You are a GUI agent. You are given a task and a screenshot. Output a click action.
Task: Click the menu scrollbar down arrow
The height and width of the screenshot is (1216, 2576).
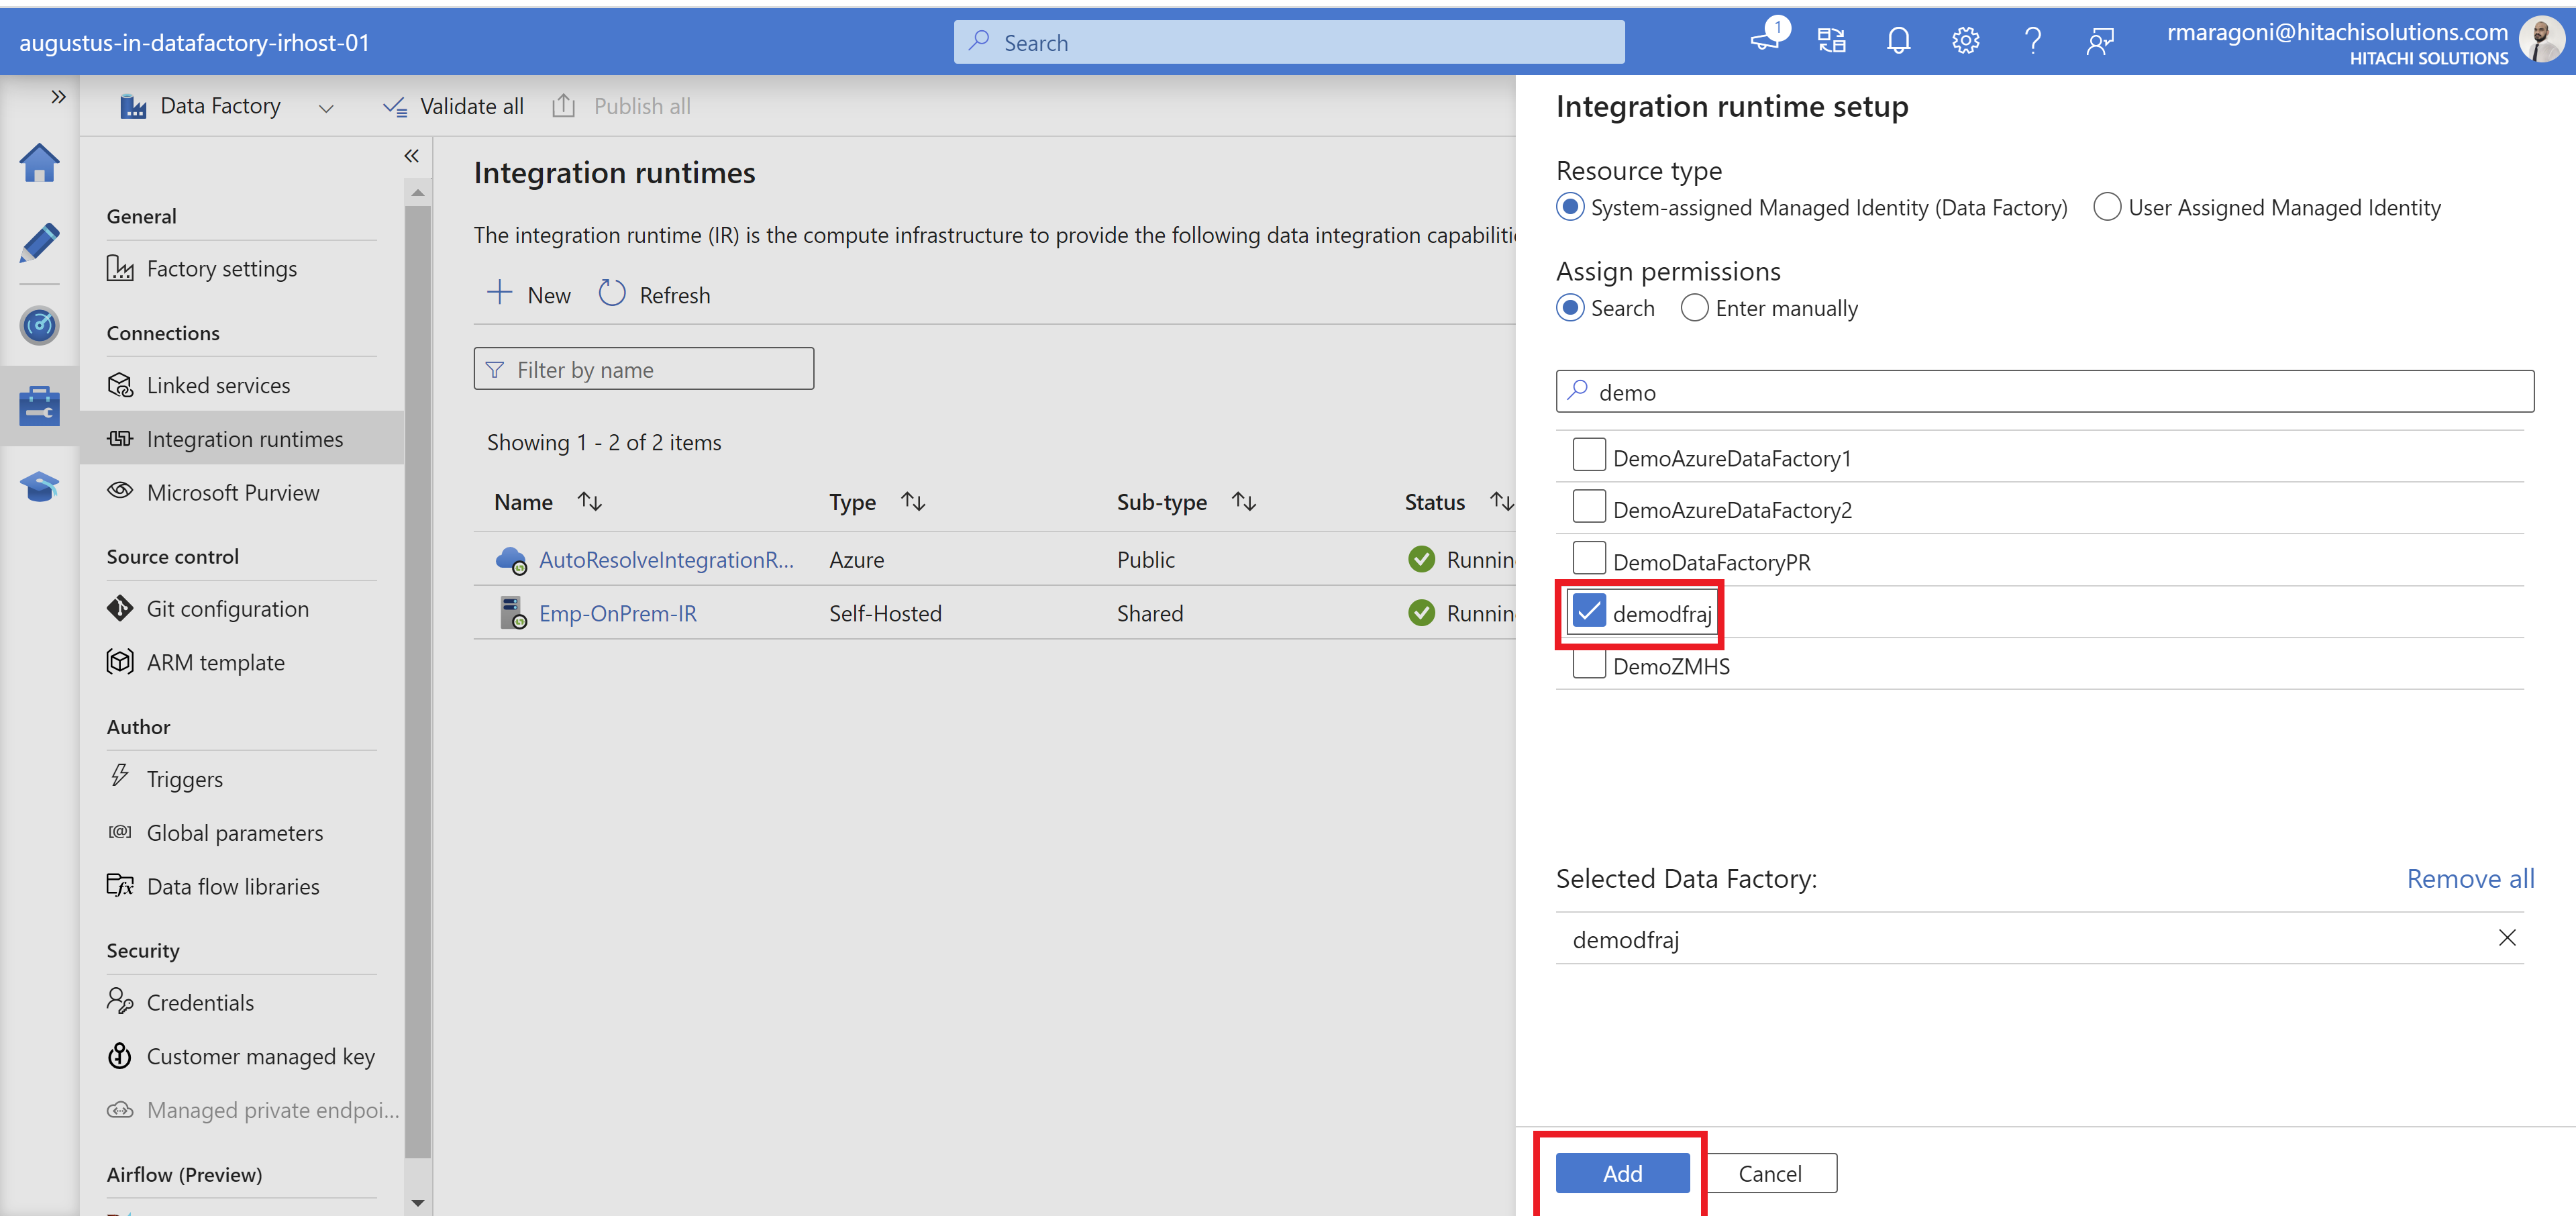click(x=418, y=1203)
